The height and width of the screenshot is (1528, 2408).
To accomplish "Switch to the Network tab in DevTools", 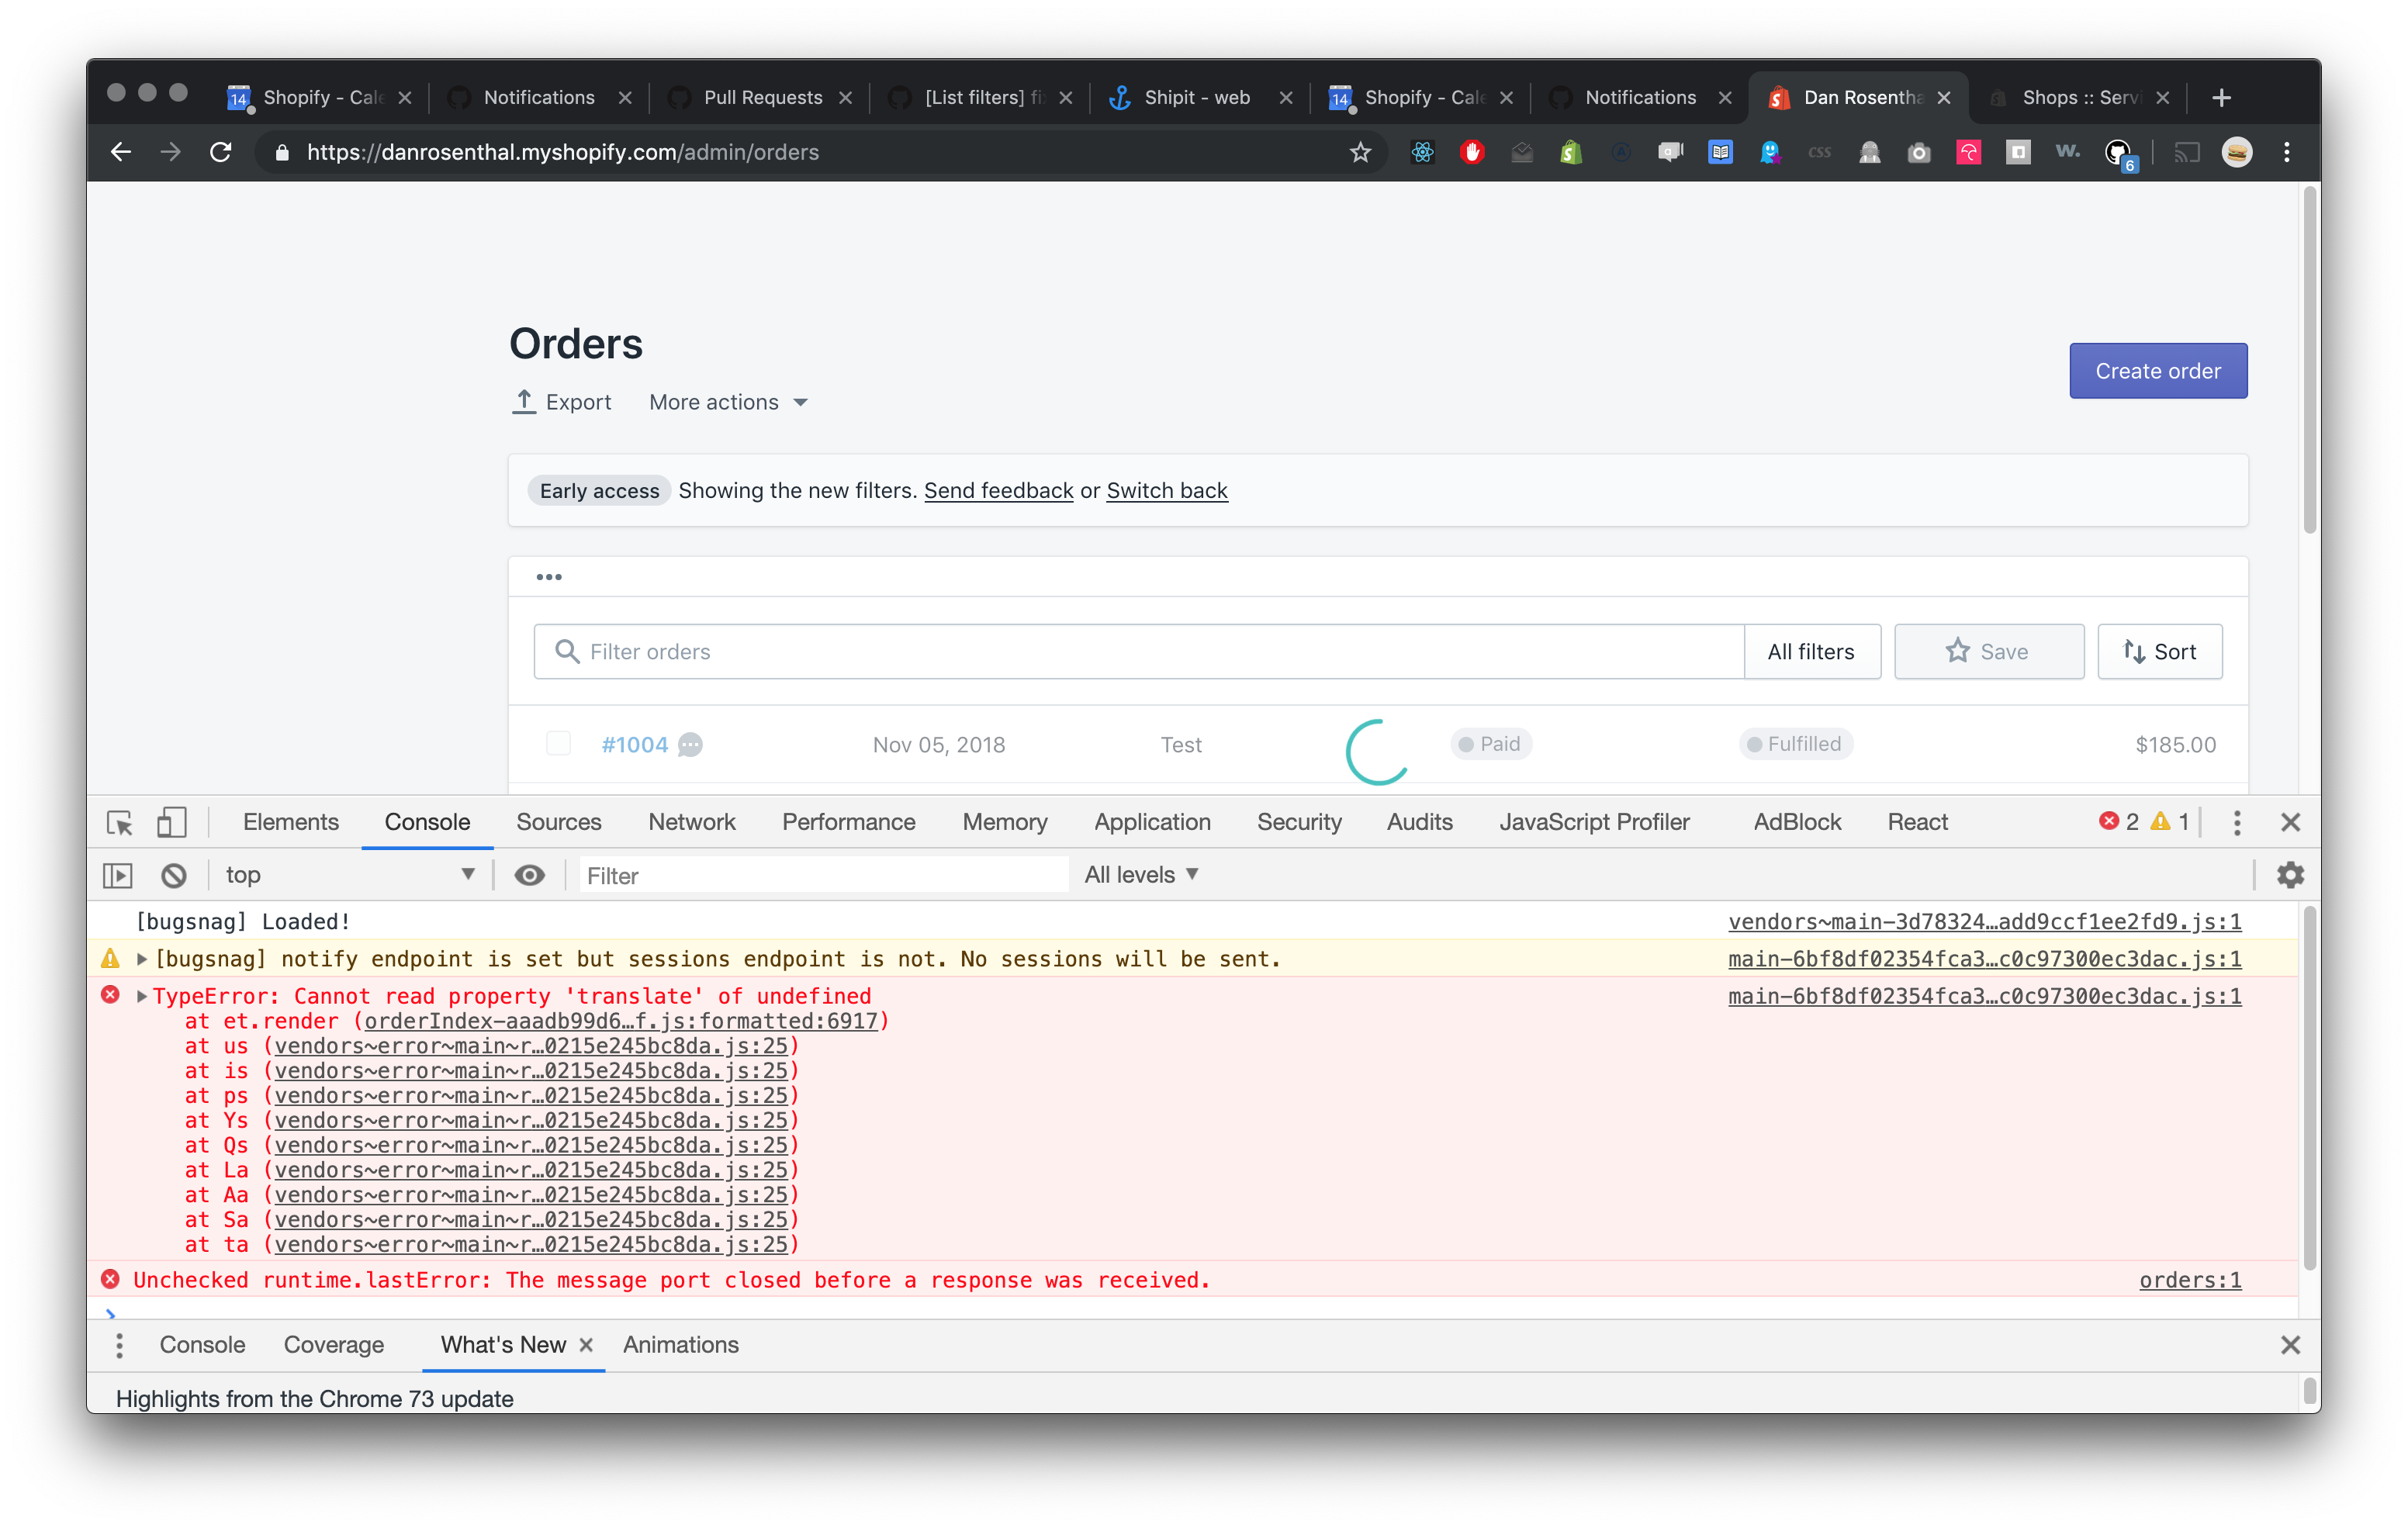I will (692, 822).
